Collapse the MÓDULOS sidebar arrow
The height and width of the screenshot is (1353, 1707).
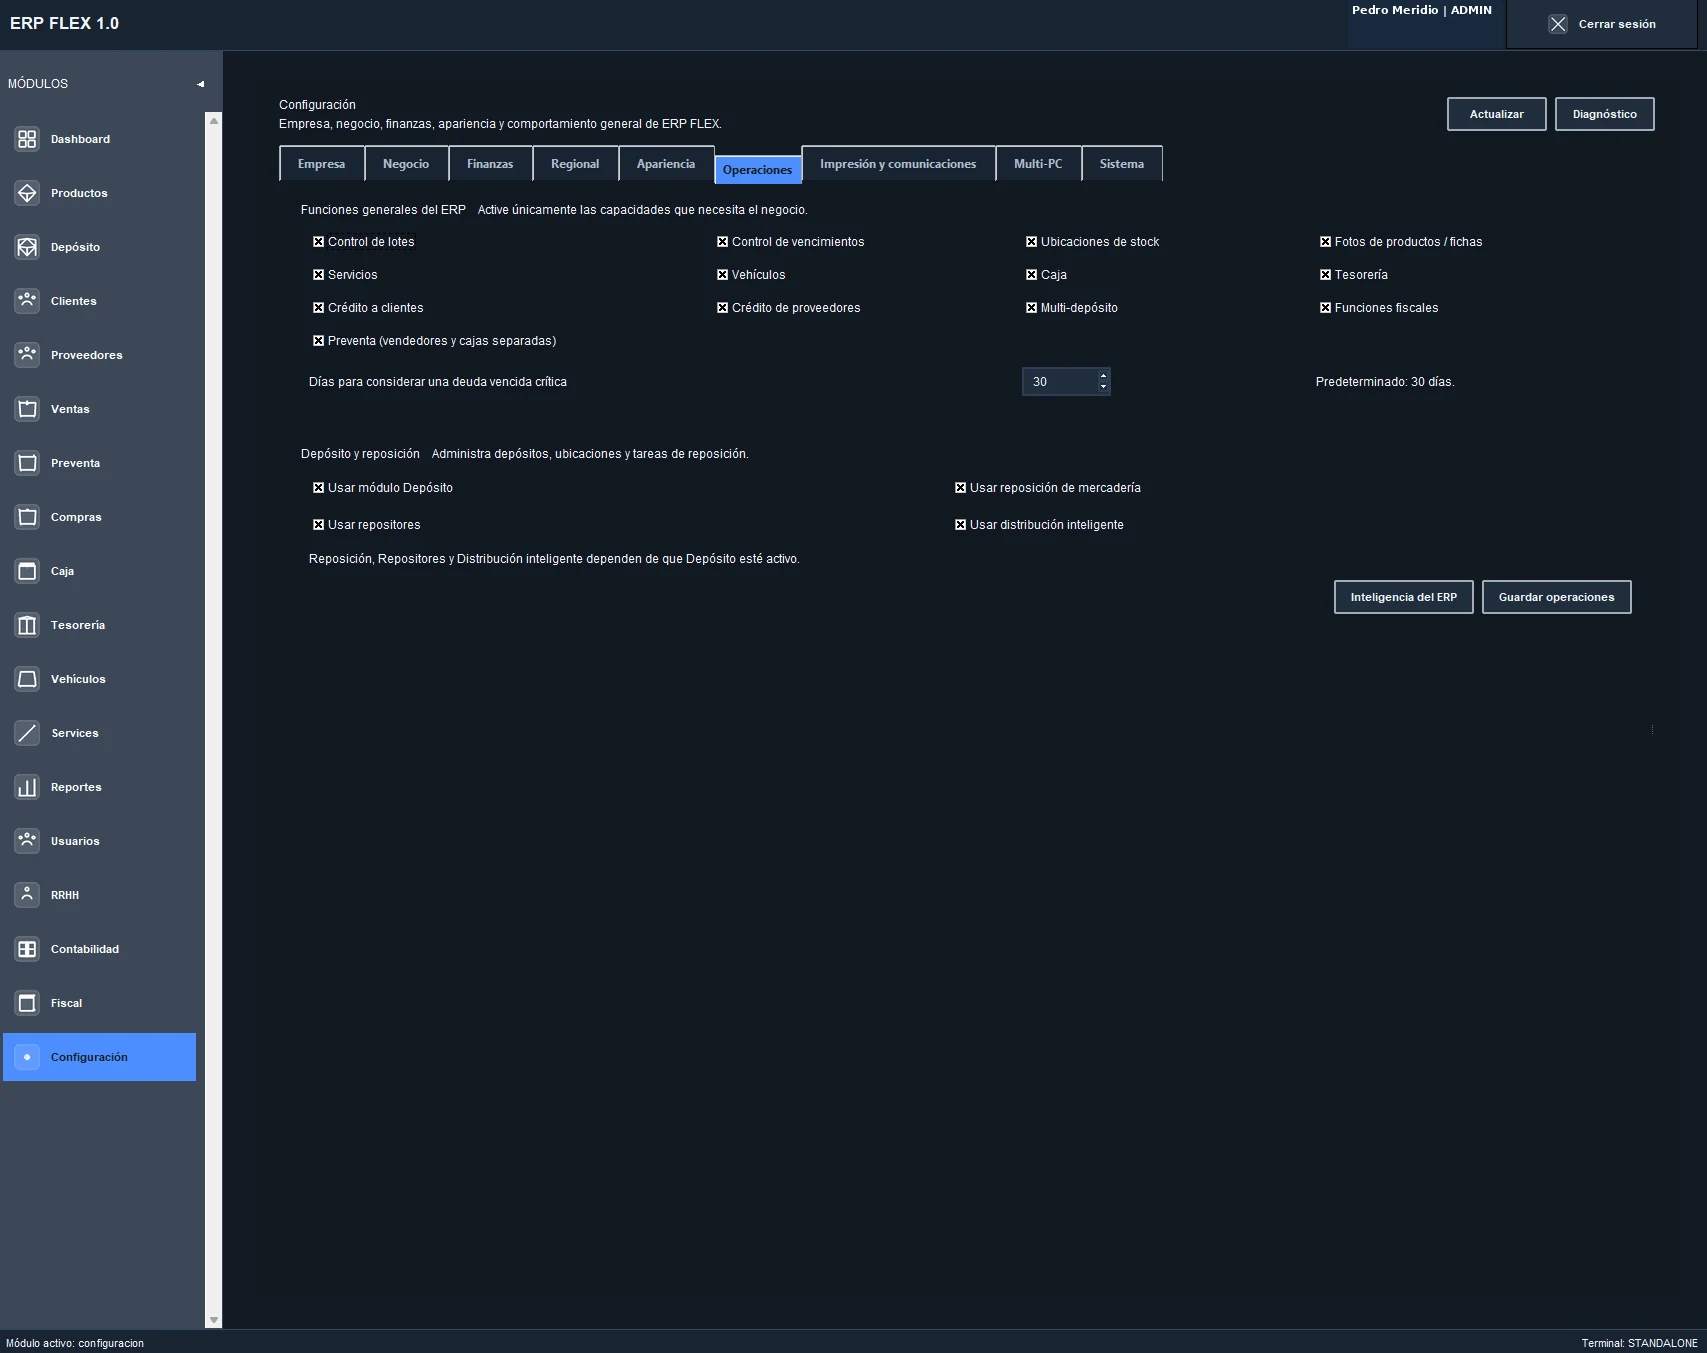(200, 84)
